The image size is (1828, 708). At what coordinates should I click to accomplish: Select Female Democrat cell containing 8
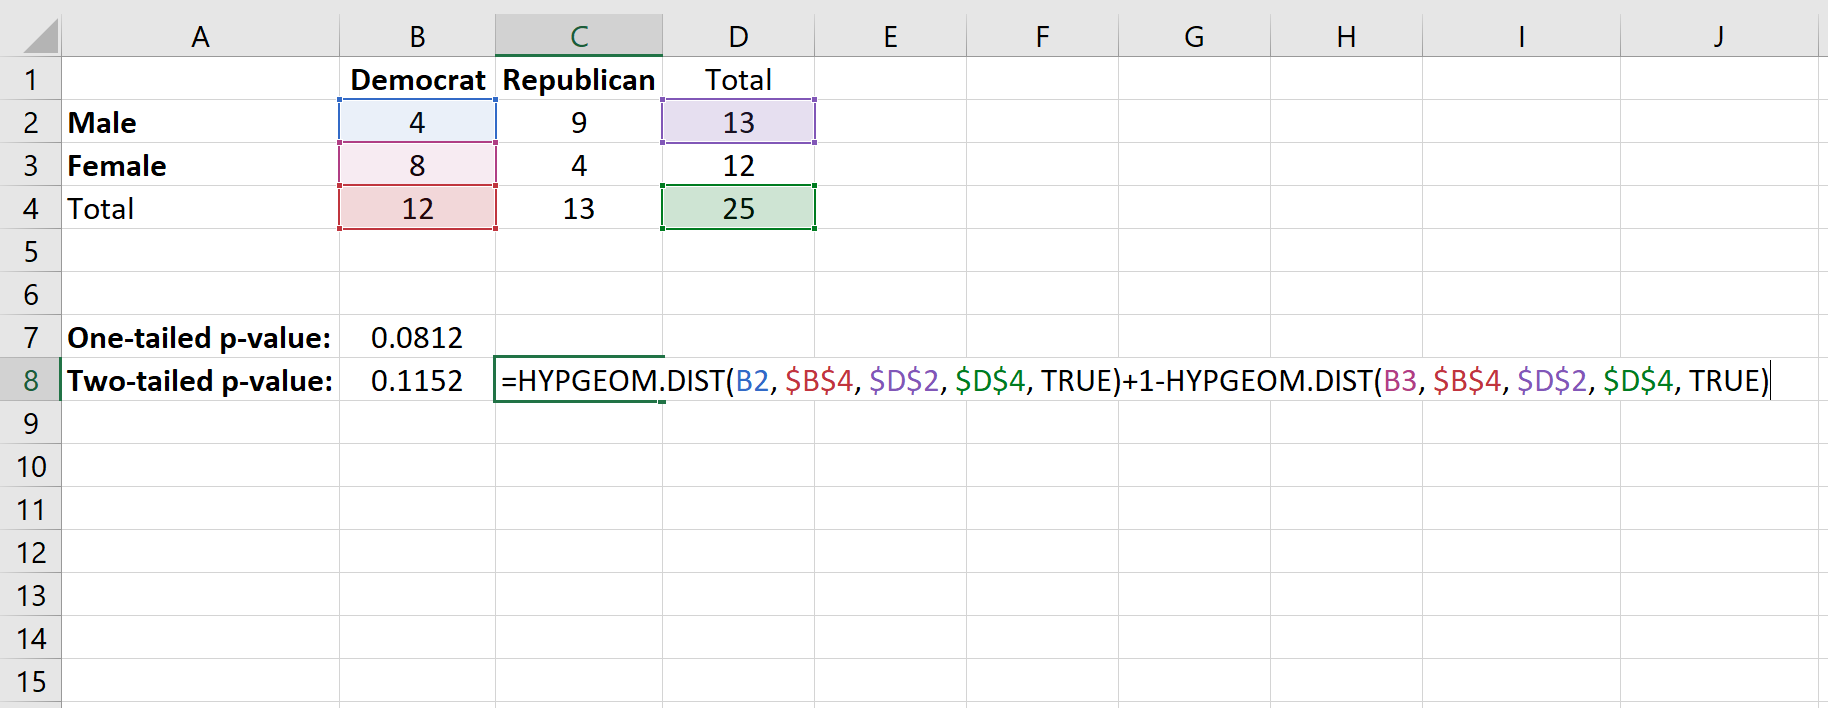(417, 166)
